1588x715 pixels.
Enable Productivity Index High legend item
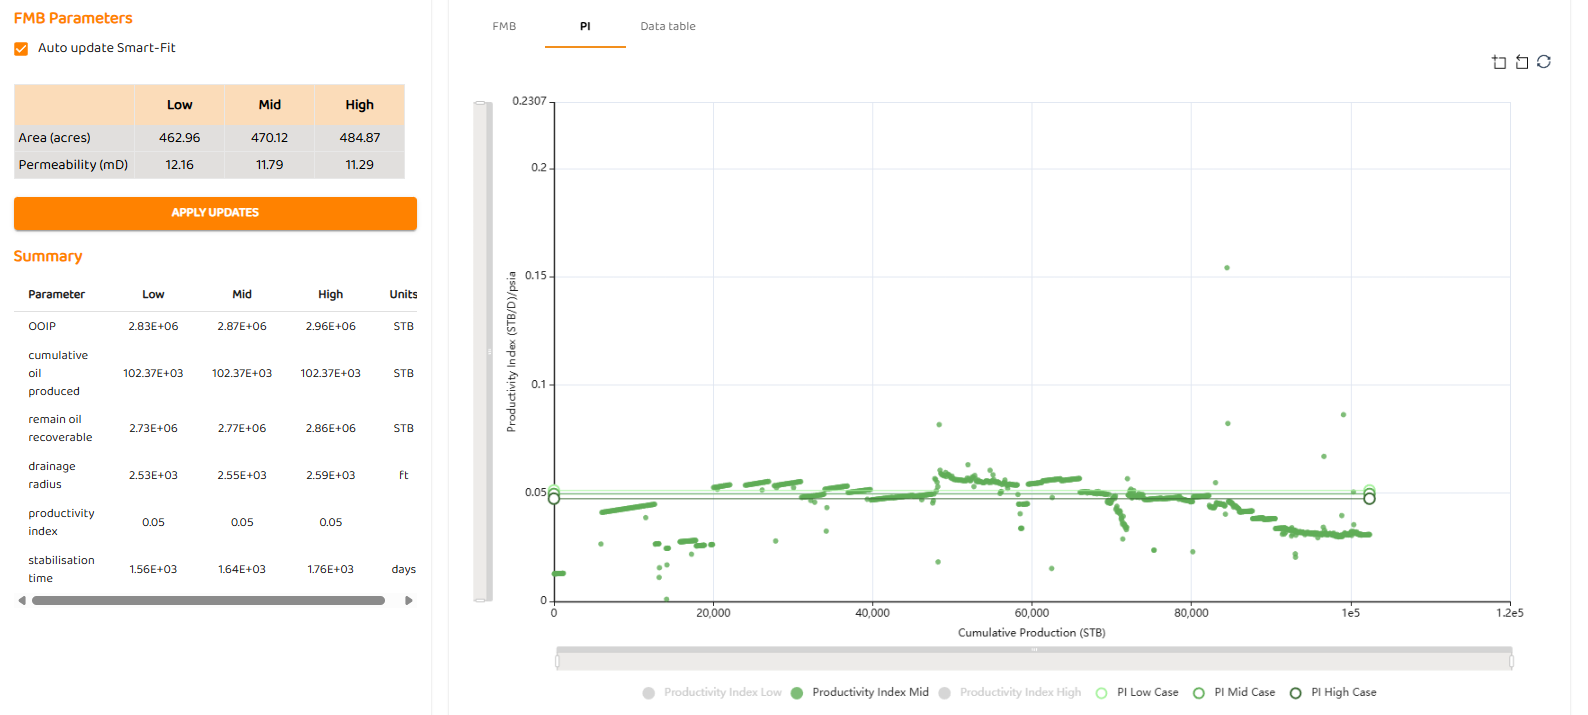pyautogui.click(x=1010, y=693)
